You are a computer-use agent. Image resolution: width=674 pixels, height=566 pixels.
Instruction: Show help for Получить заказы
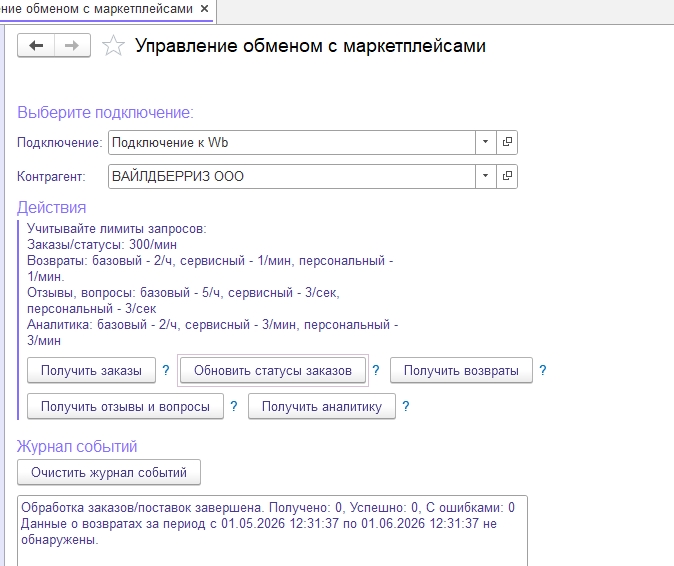click(166, 370)
